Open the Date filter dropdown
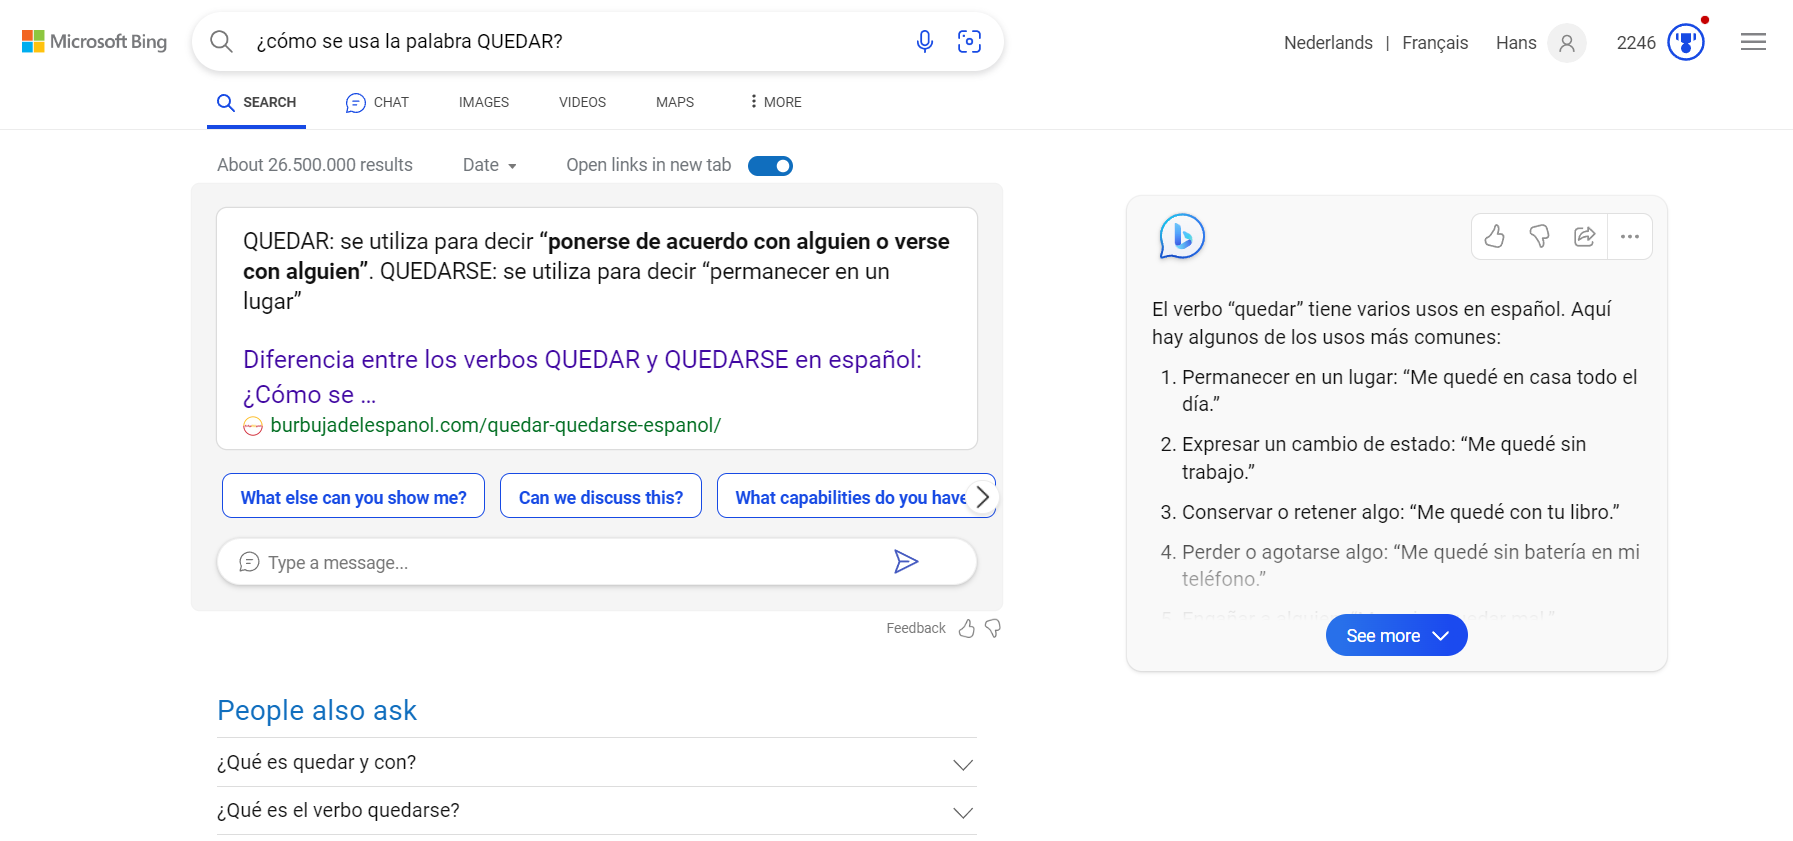This screenshot has height=841, width=1793. tap(489, 166)
